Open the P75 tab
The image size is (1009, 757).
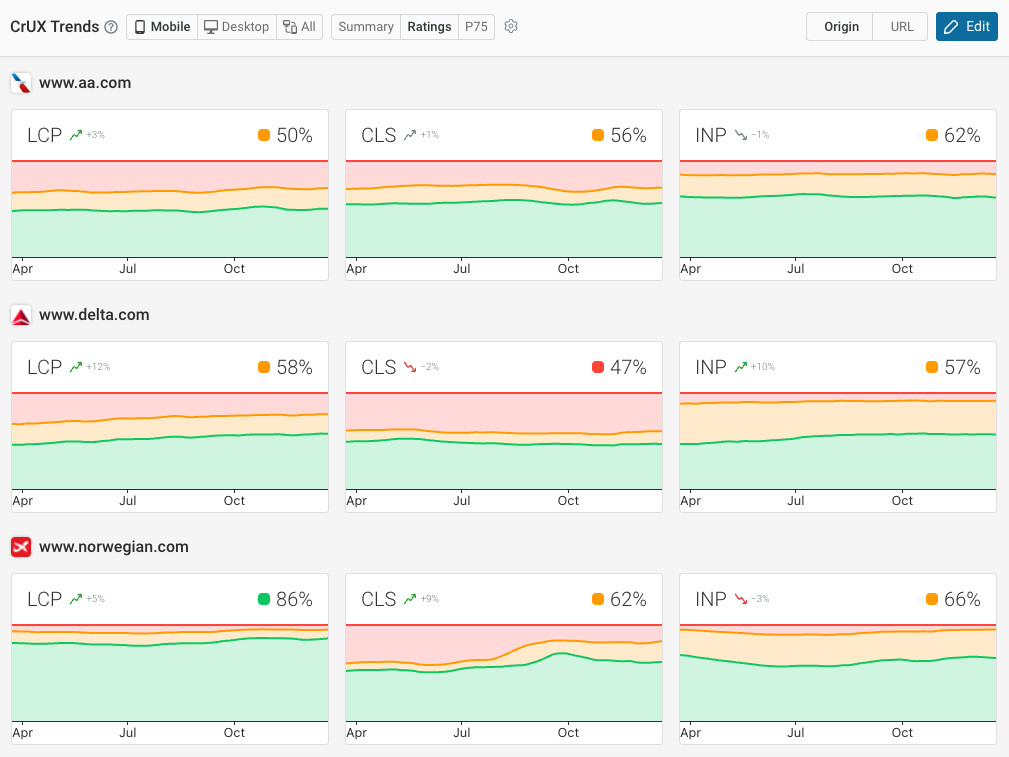tap(476, 27)
